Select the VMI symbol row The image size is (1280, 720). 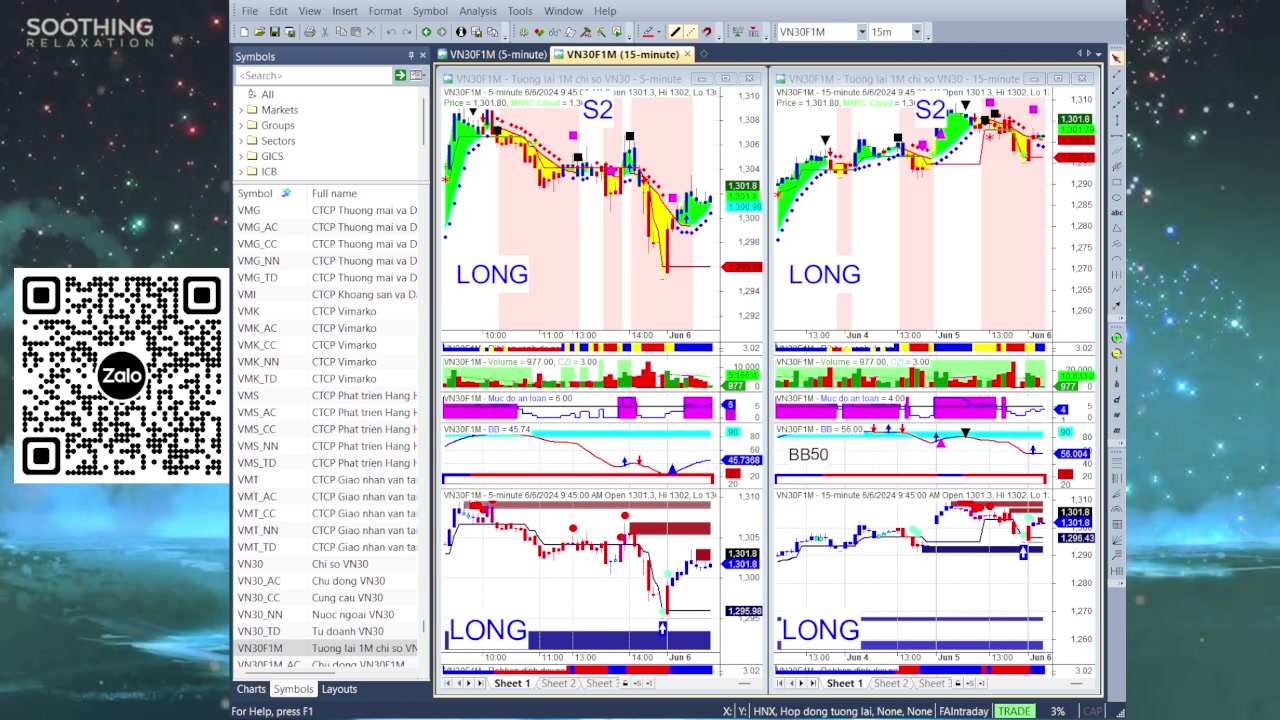pyautogui.click(x=326, y=294)
